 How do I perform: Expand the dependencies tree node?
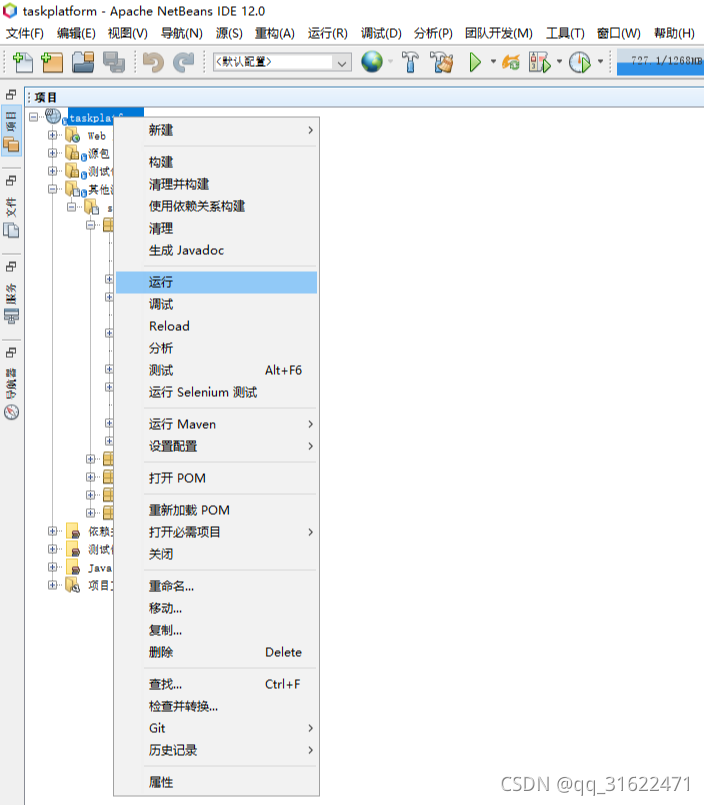pyautogui.click(x=52, y=531)
